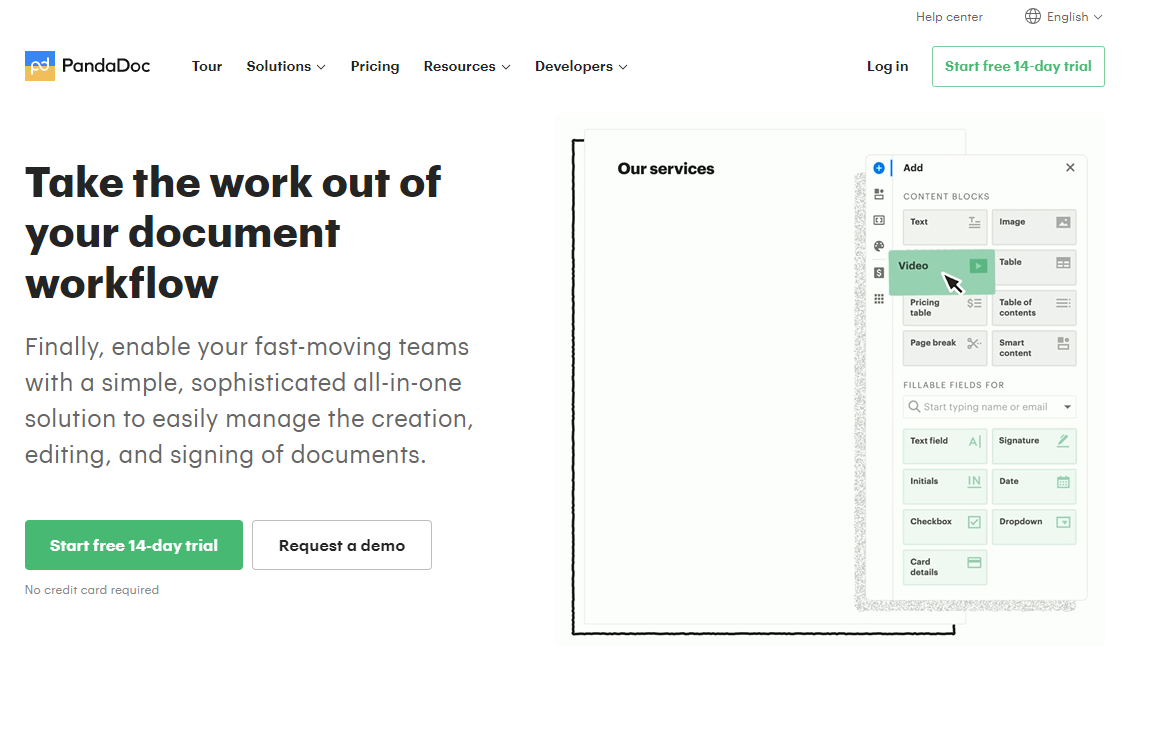Click the 'Start typing name or email' field

click(989, 406)
